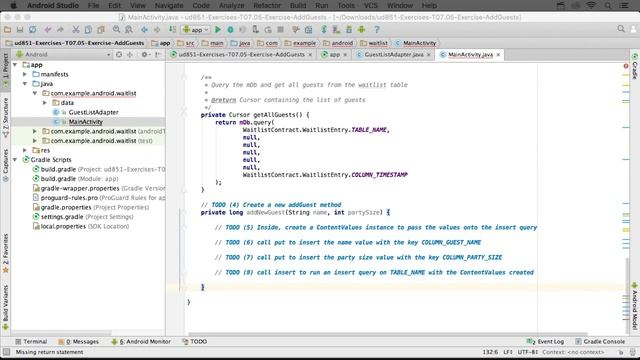Collapse the java folder node
This screenshot has width=640, height=360.
point(25,84)
